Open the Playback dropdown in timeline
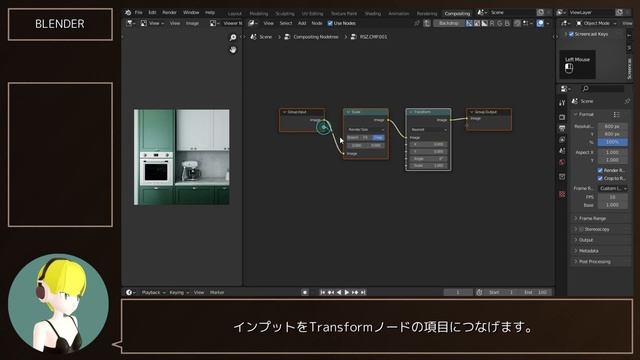This screenshot has height=360, width=640. pyautogui.click(x=153, y=293)
